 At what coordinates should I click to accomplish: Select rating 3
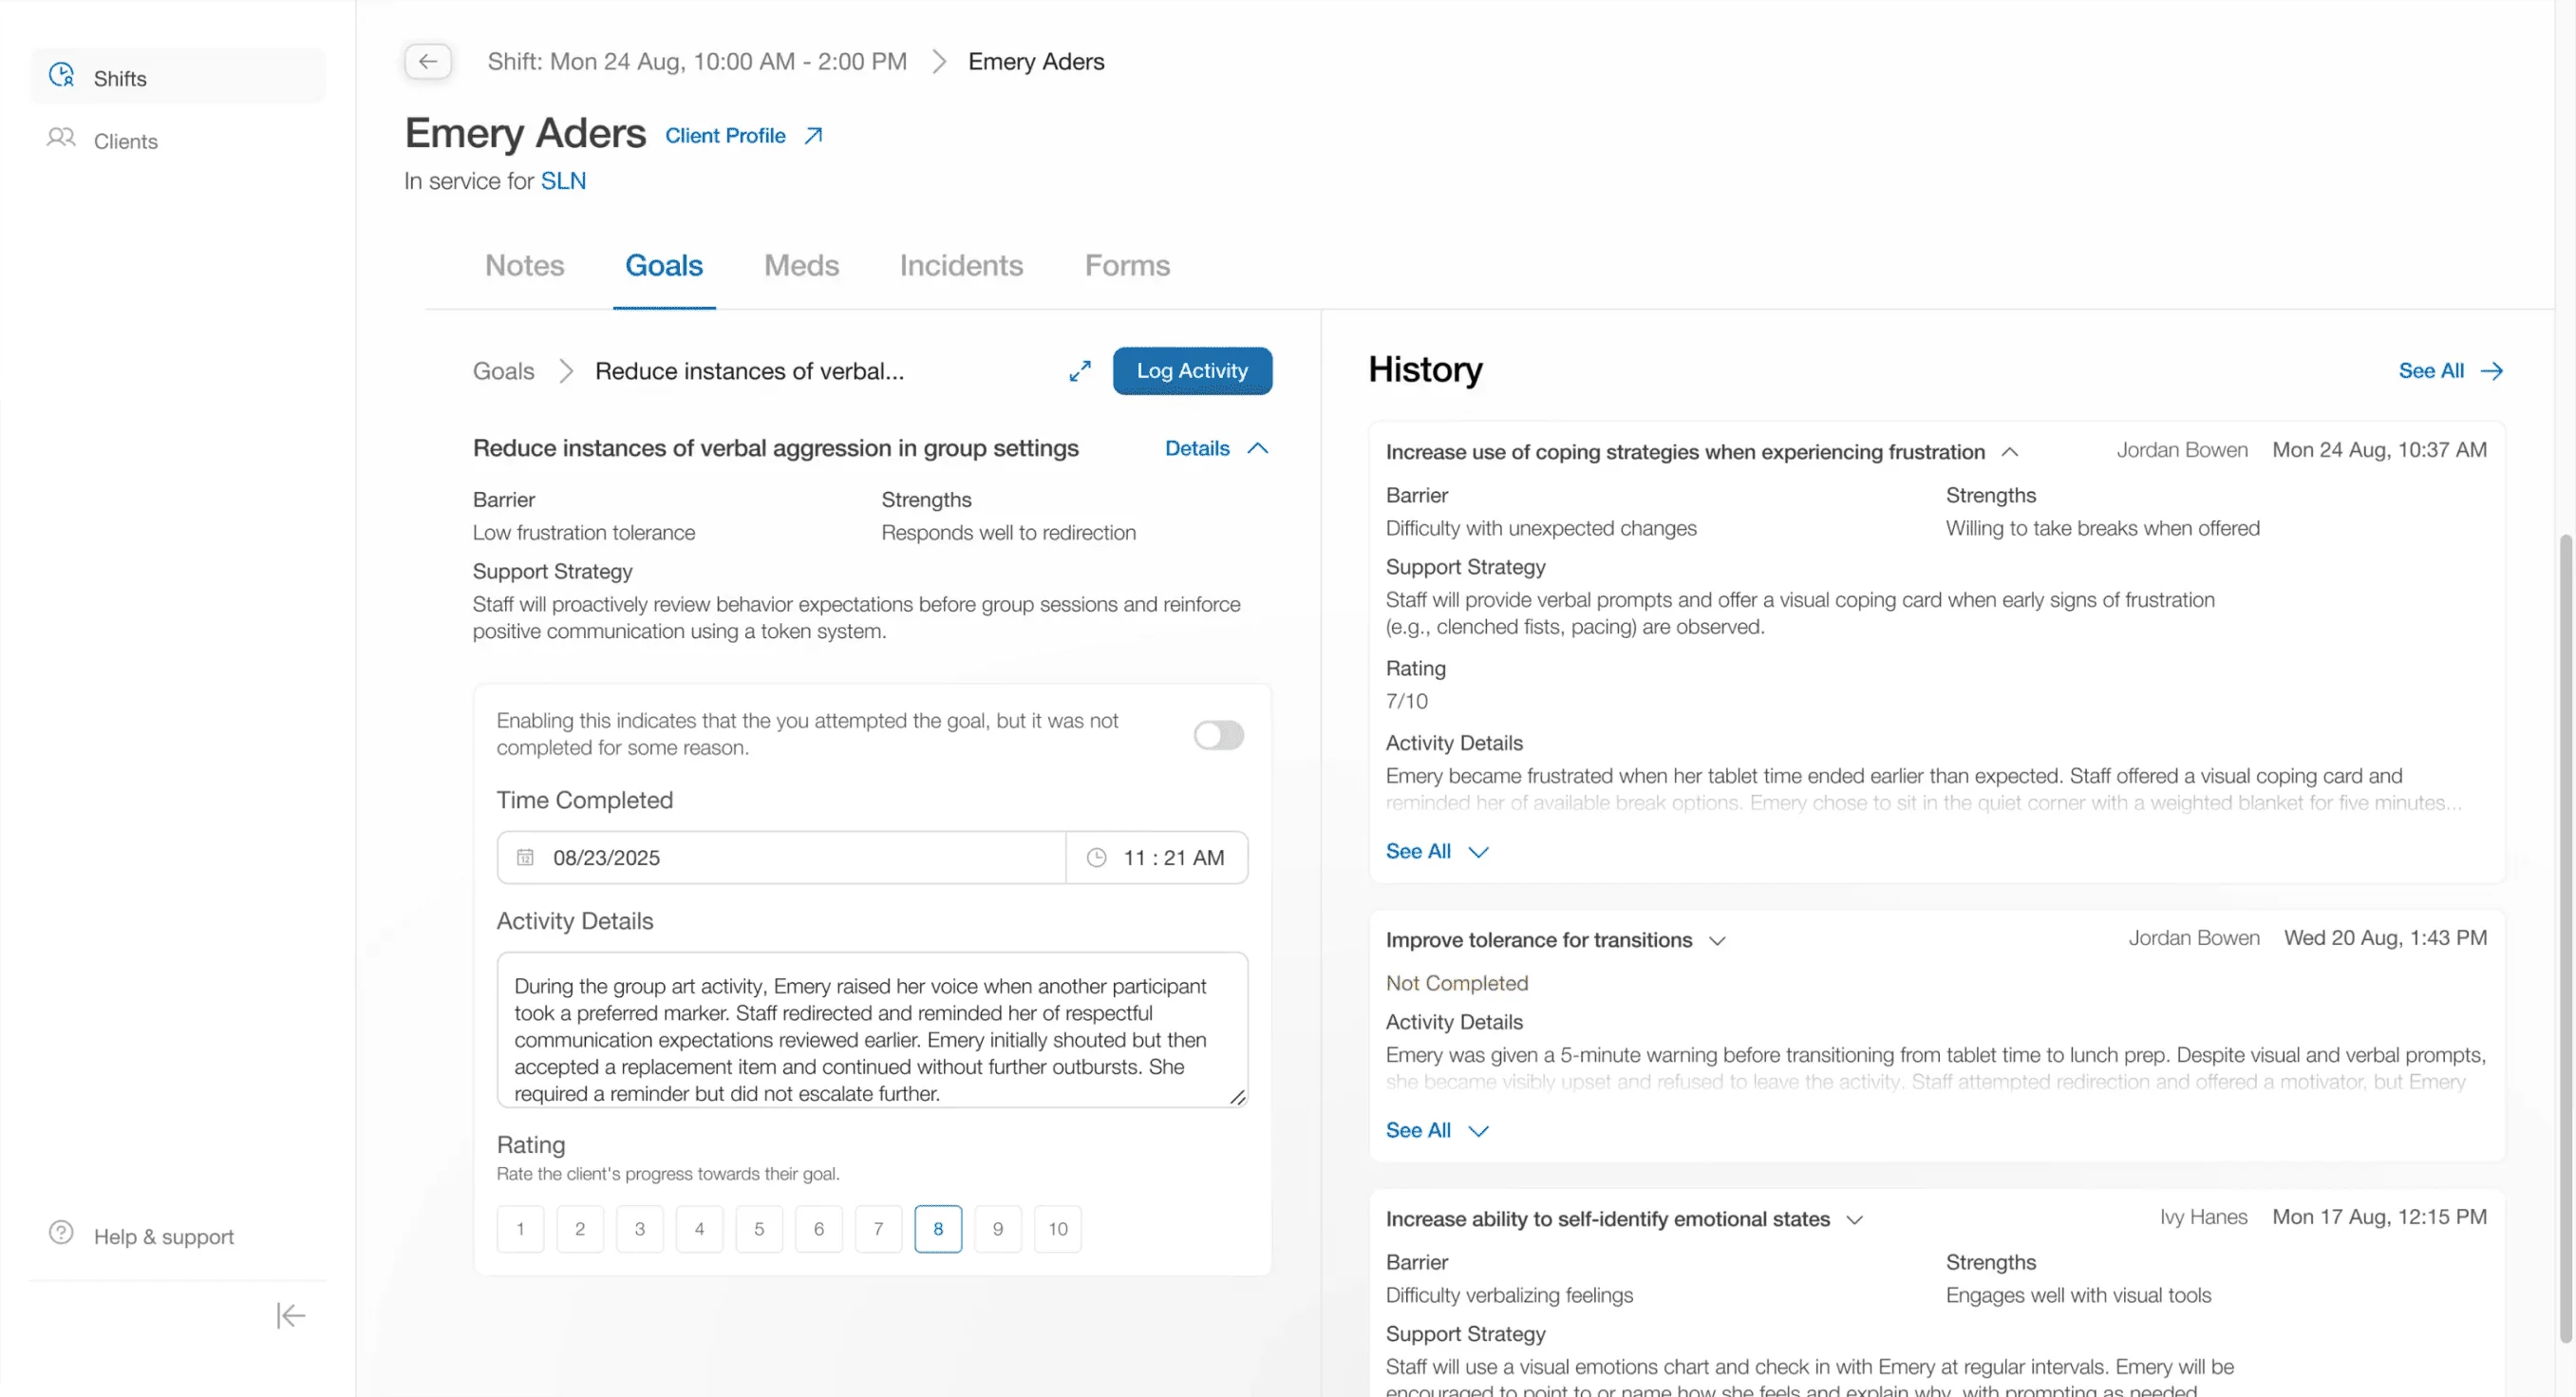pyautogui.click(x=640, y=1231)
